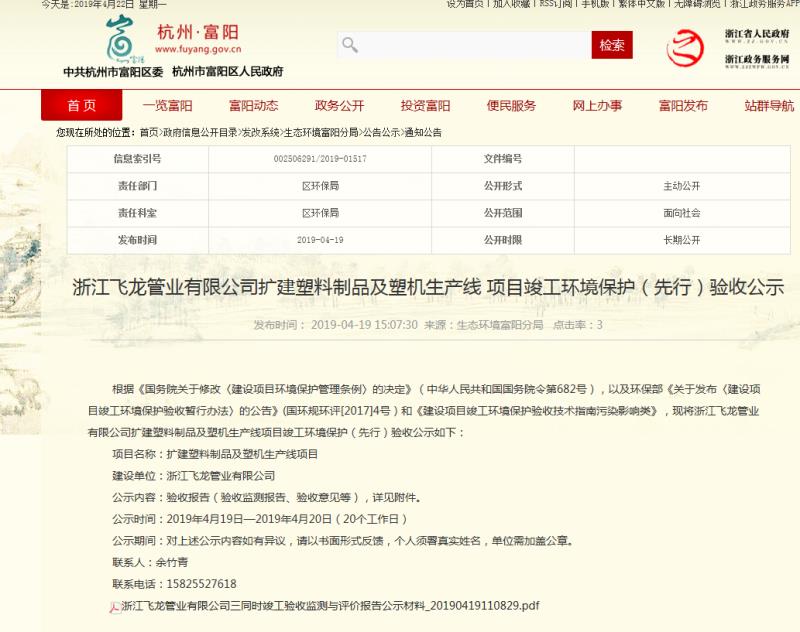The image size is (800, 632).
Task: Click 文件编号 table label
Action: pyautogui.click(x=503, y=159)
